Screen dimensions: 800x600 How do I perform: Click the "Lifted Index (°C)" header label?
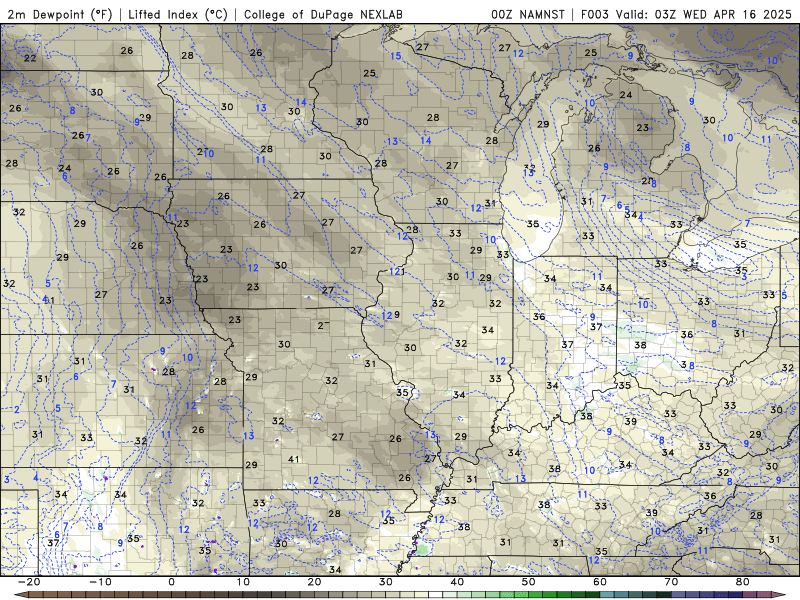[178, 14]
